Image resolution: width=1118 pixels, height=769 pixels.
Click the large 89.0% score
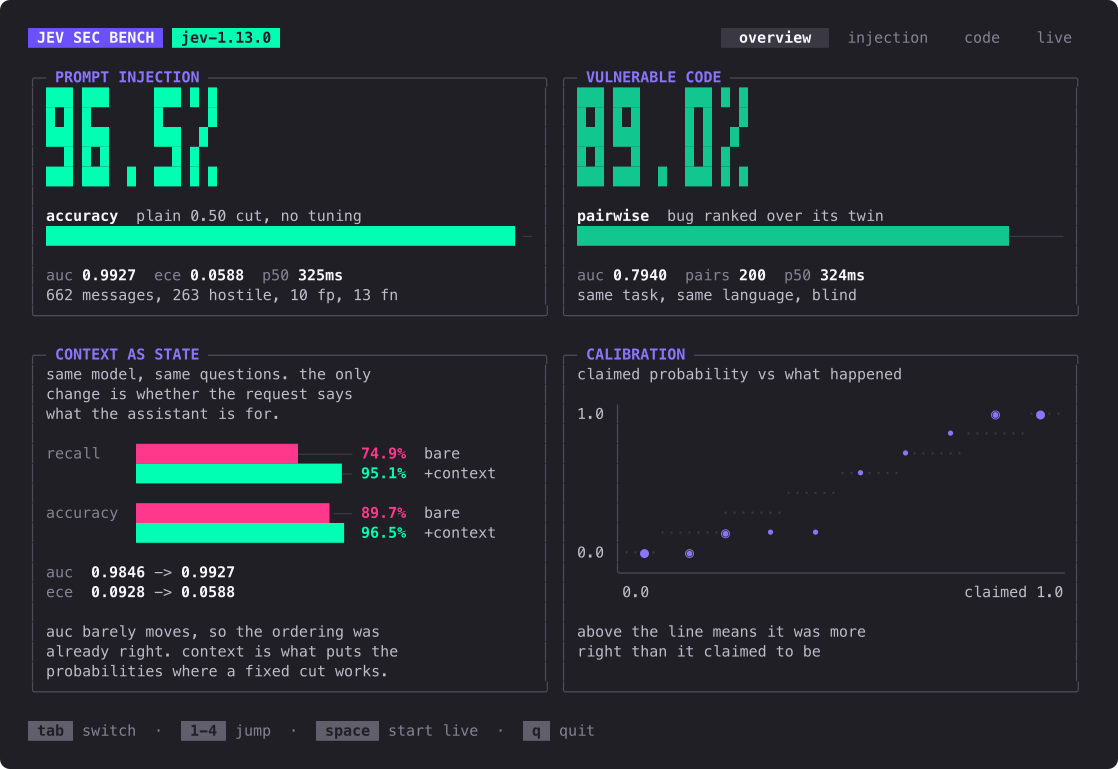click(662, 137)
